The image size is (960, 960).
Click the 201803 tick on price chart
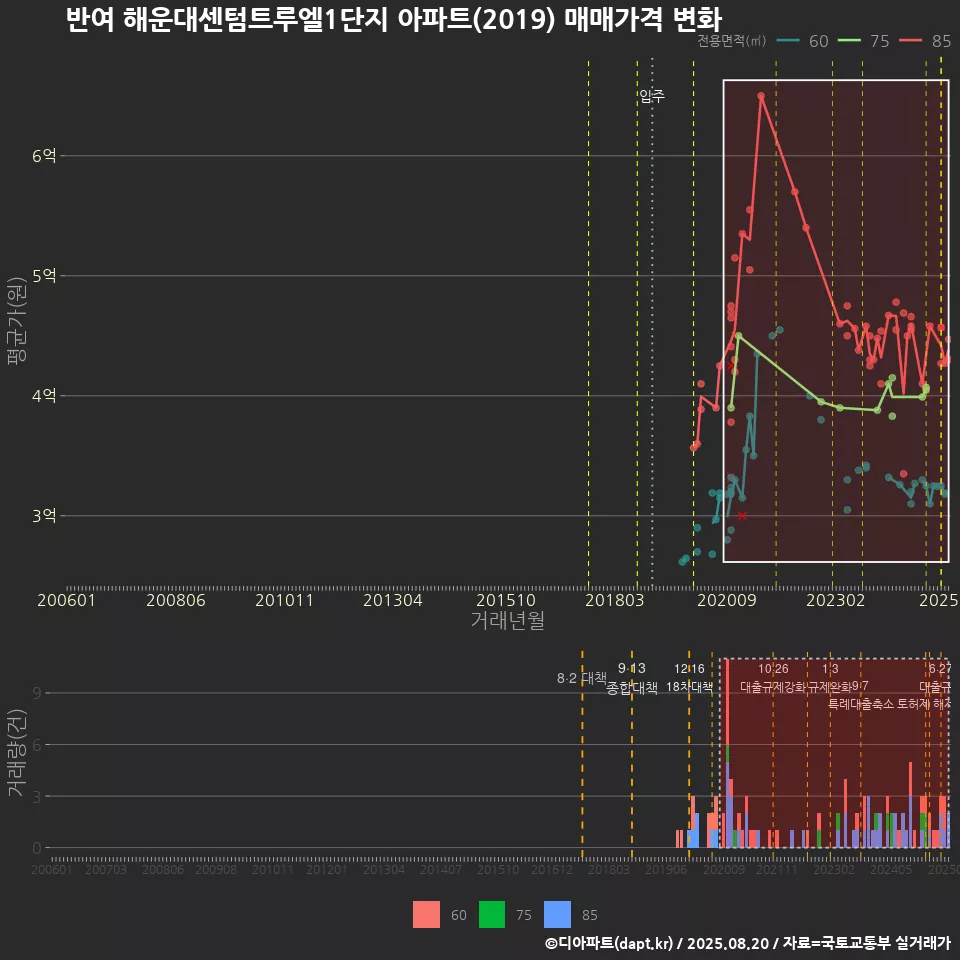[615, 600]
